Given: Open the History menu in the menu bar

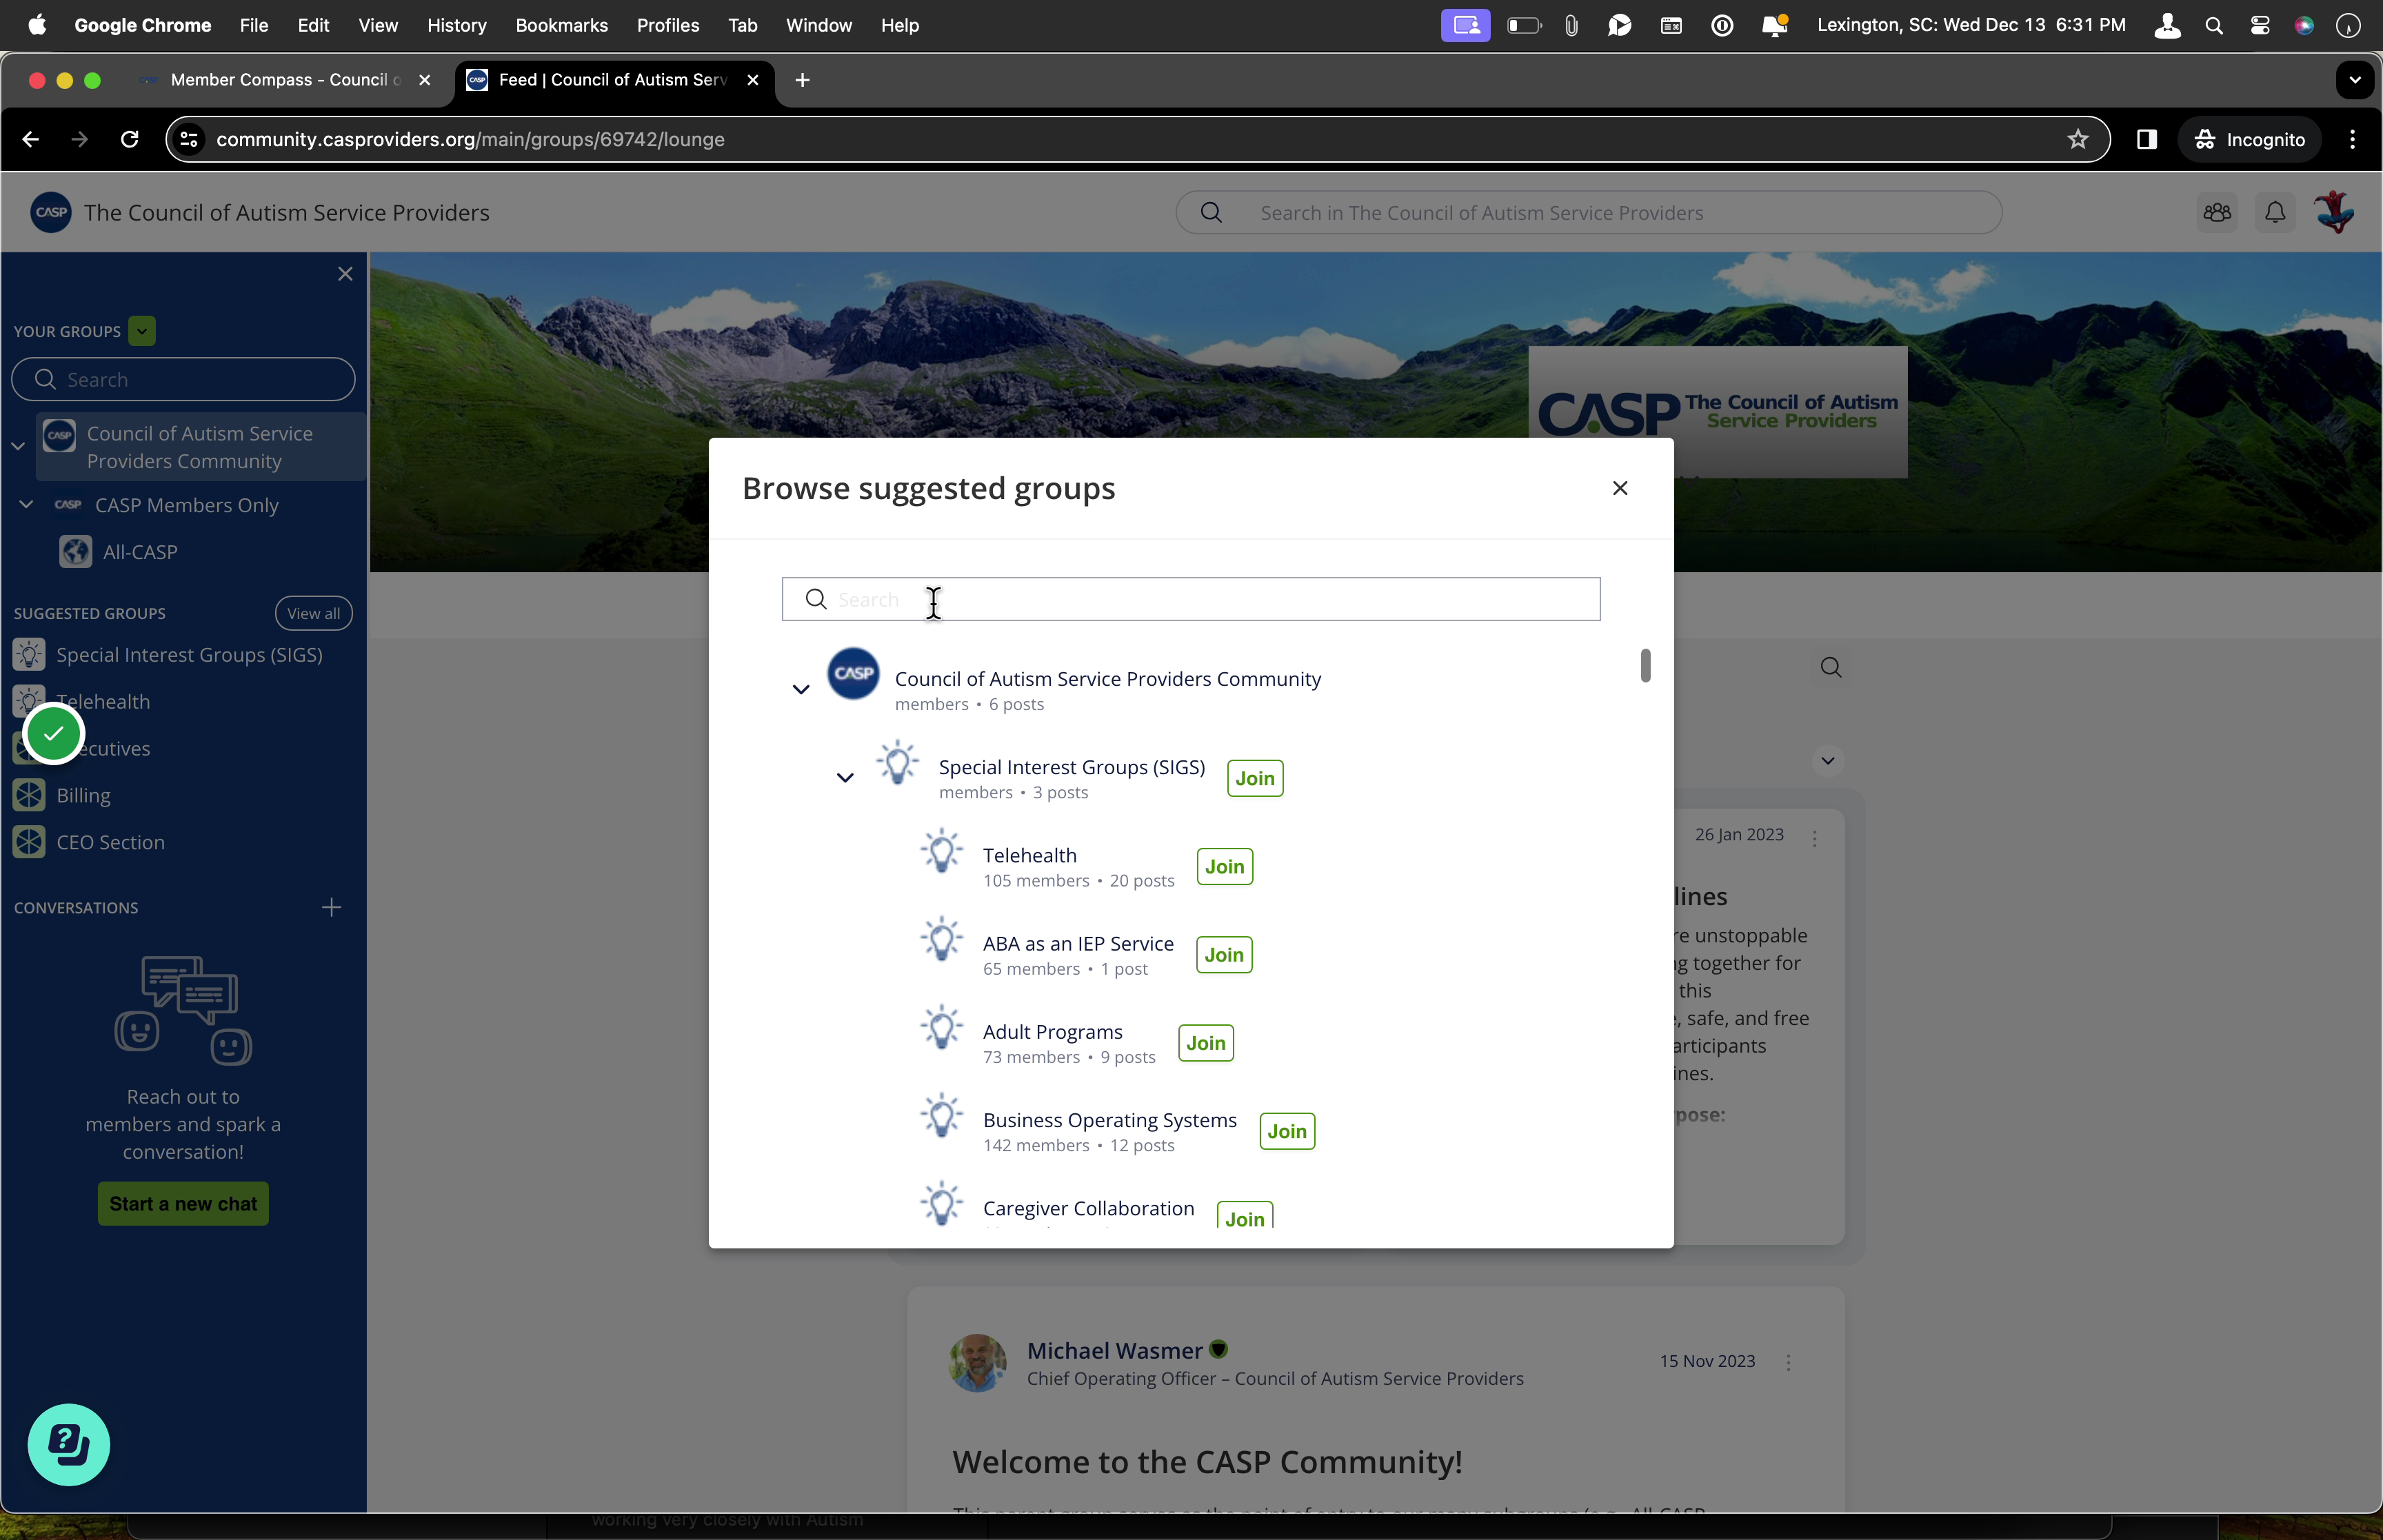Looking at the screenshot, I should click(456, 25).
